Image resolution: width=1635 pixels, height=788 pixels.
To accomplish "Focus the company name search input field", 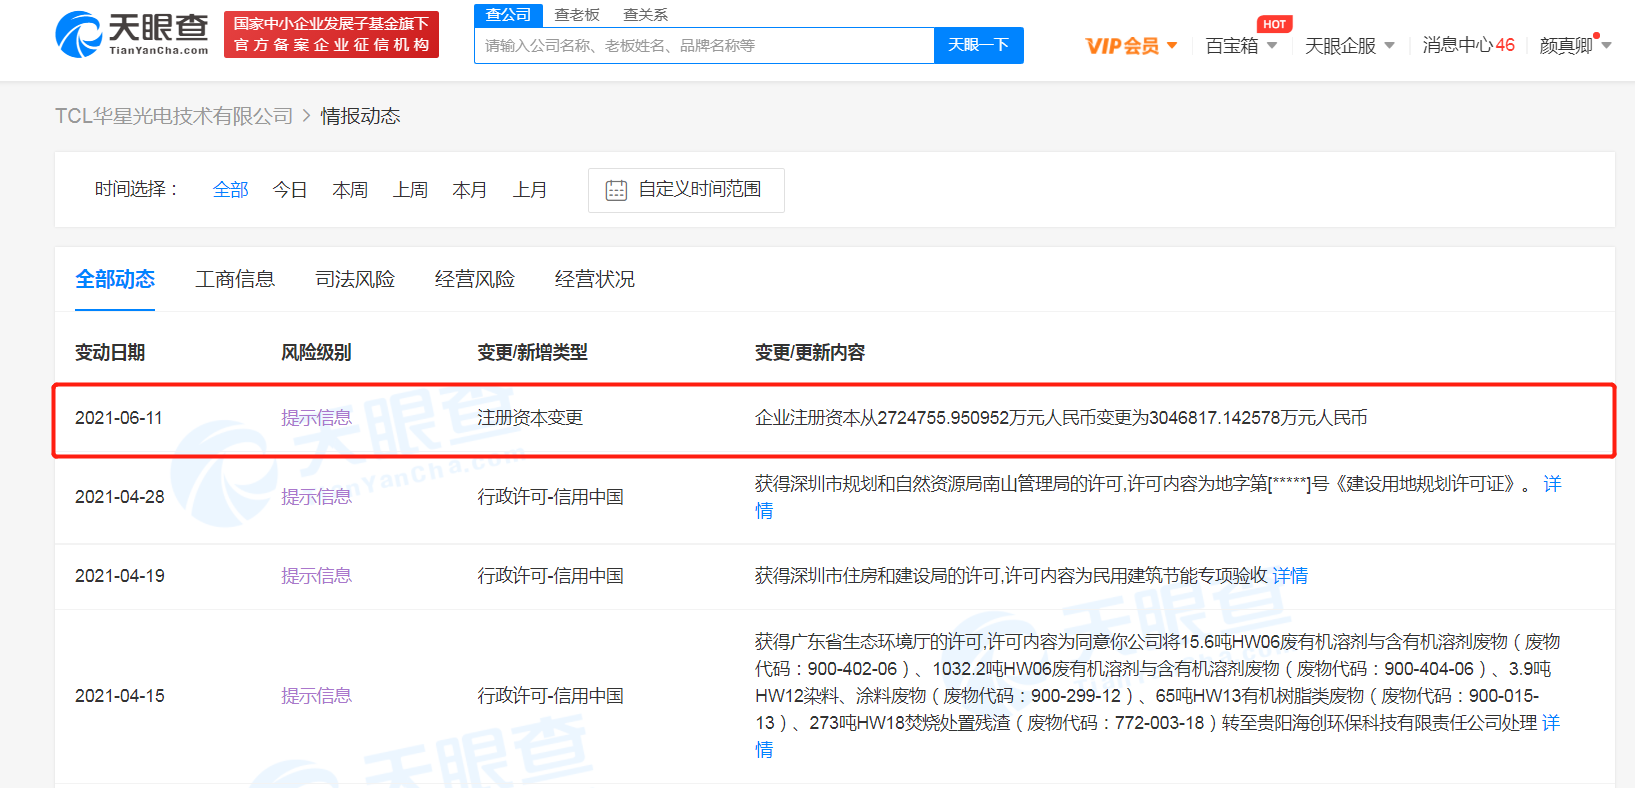I will [x=704, y=45].
